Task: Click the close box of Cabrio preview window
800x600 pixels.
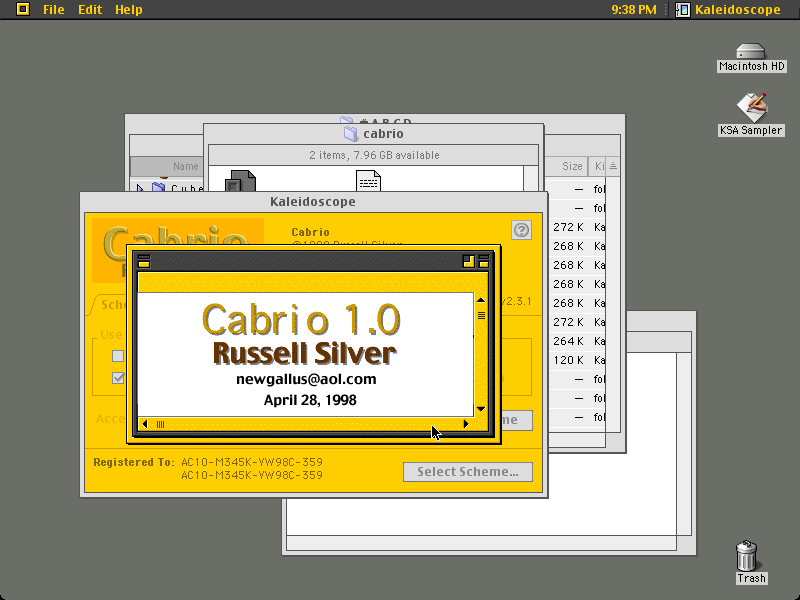Action: coord(144,261)
